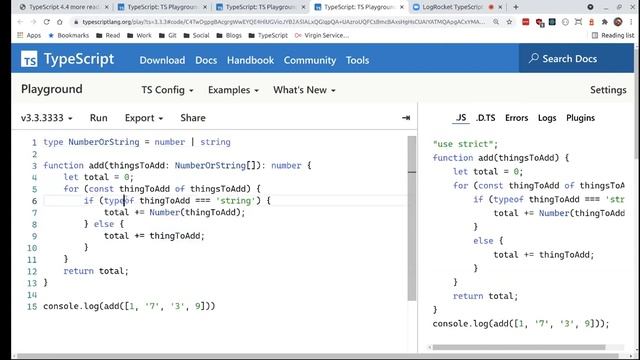Open the TypeScript bookmarks folder

(268, 36)
